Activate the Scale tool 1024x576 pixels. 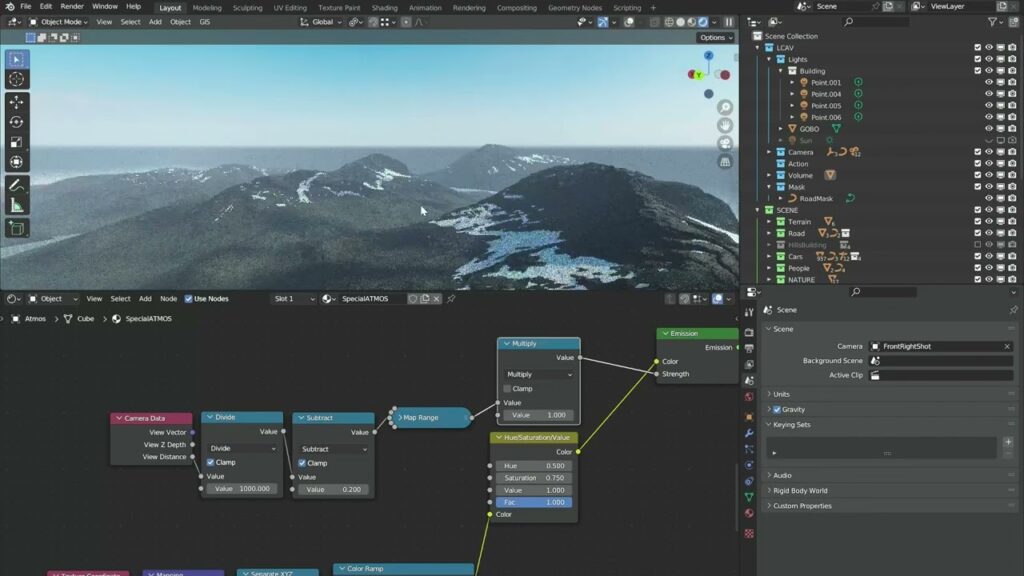(x=16, y=142)
